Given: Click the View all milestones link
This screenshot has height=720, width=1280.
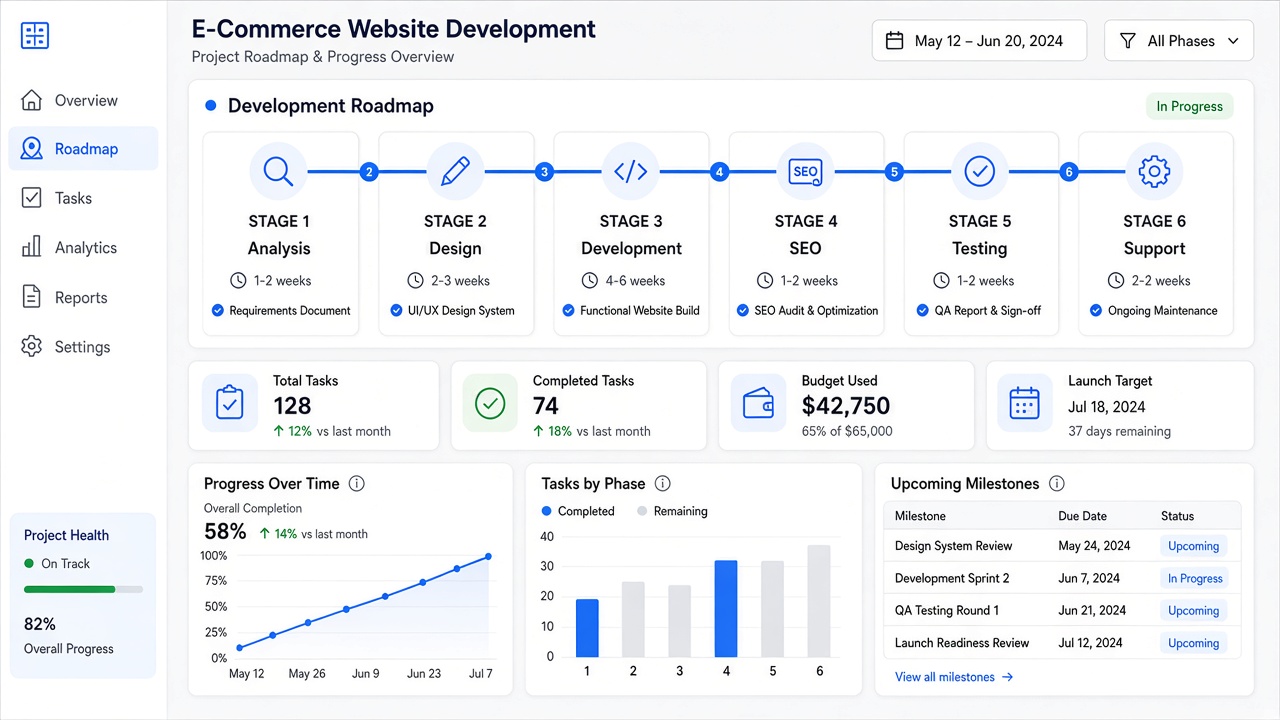Looking at the screenshot, I should pyautogui.click(x=954, y=677).
